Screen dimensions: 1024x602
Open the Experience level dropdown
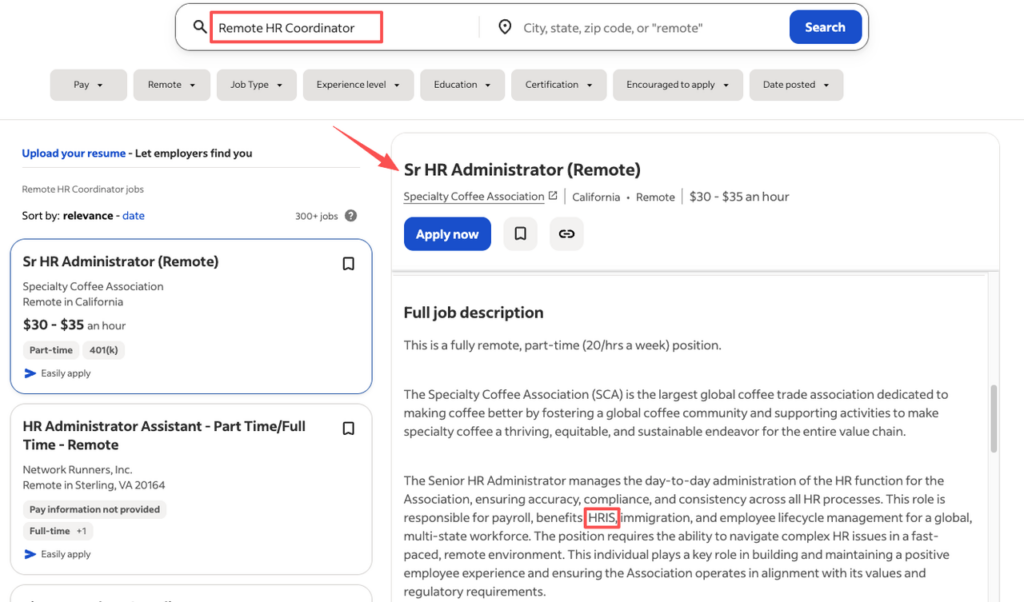[x=358, y=85]
